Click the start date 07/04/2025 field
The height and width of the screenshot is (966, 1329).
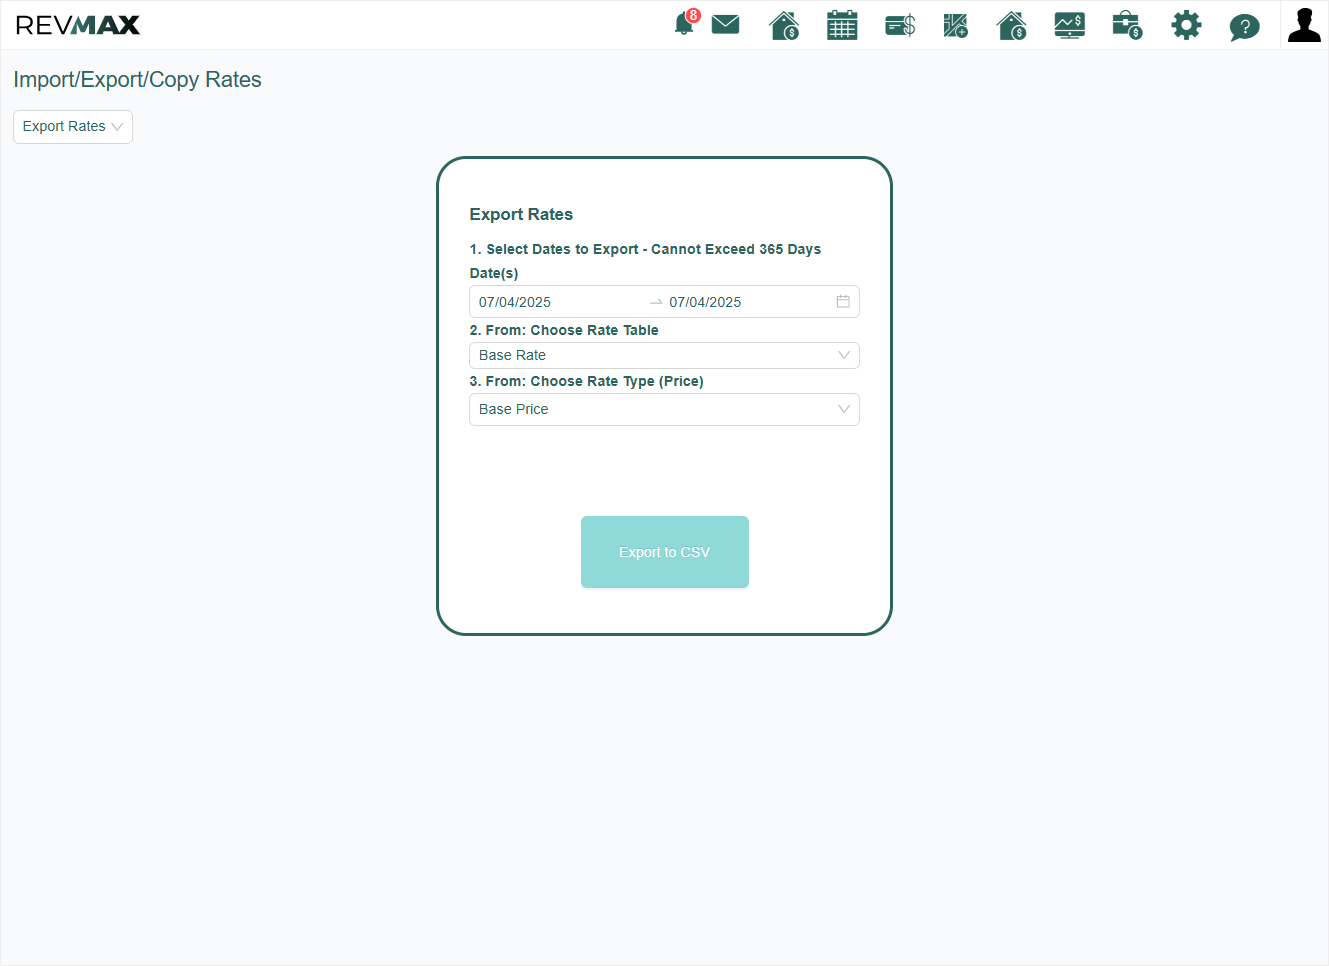click(x=558, y=302)
